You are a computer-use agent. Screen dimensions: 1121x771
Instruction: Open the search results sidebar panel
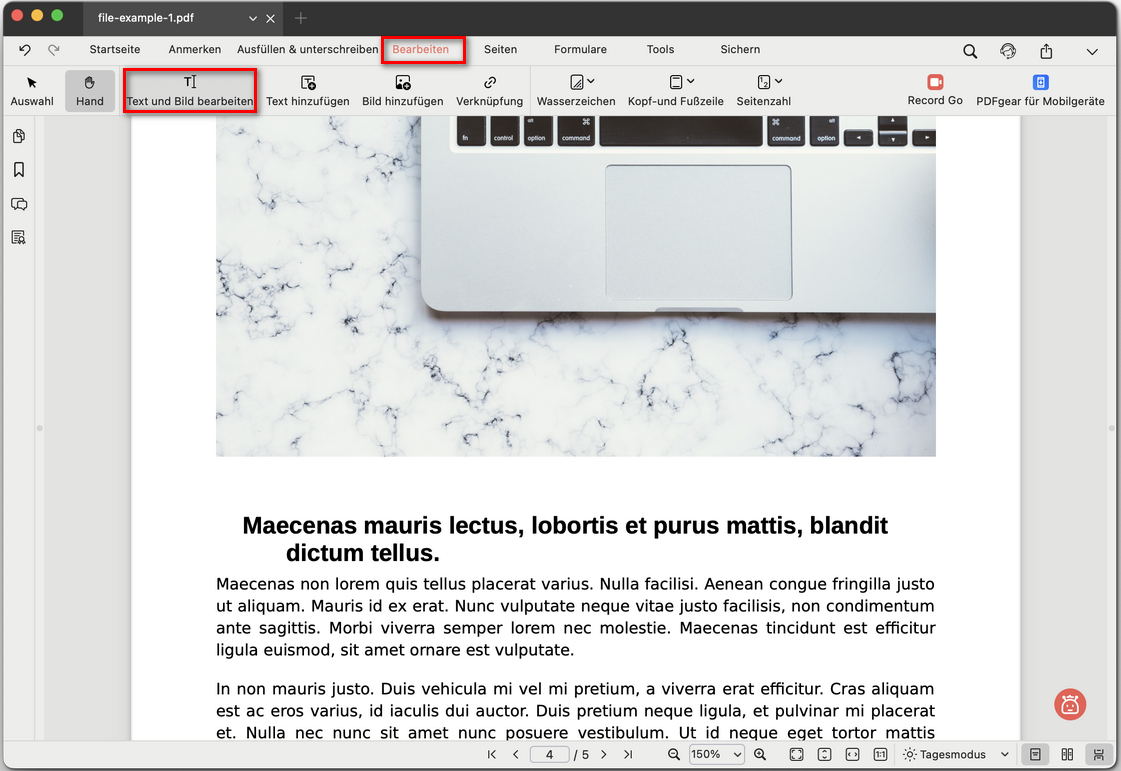click(x=19, y=237)
